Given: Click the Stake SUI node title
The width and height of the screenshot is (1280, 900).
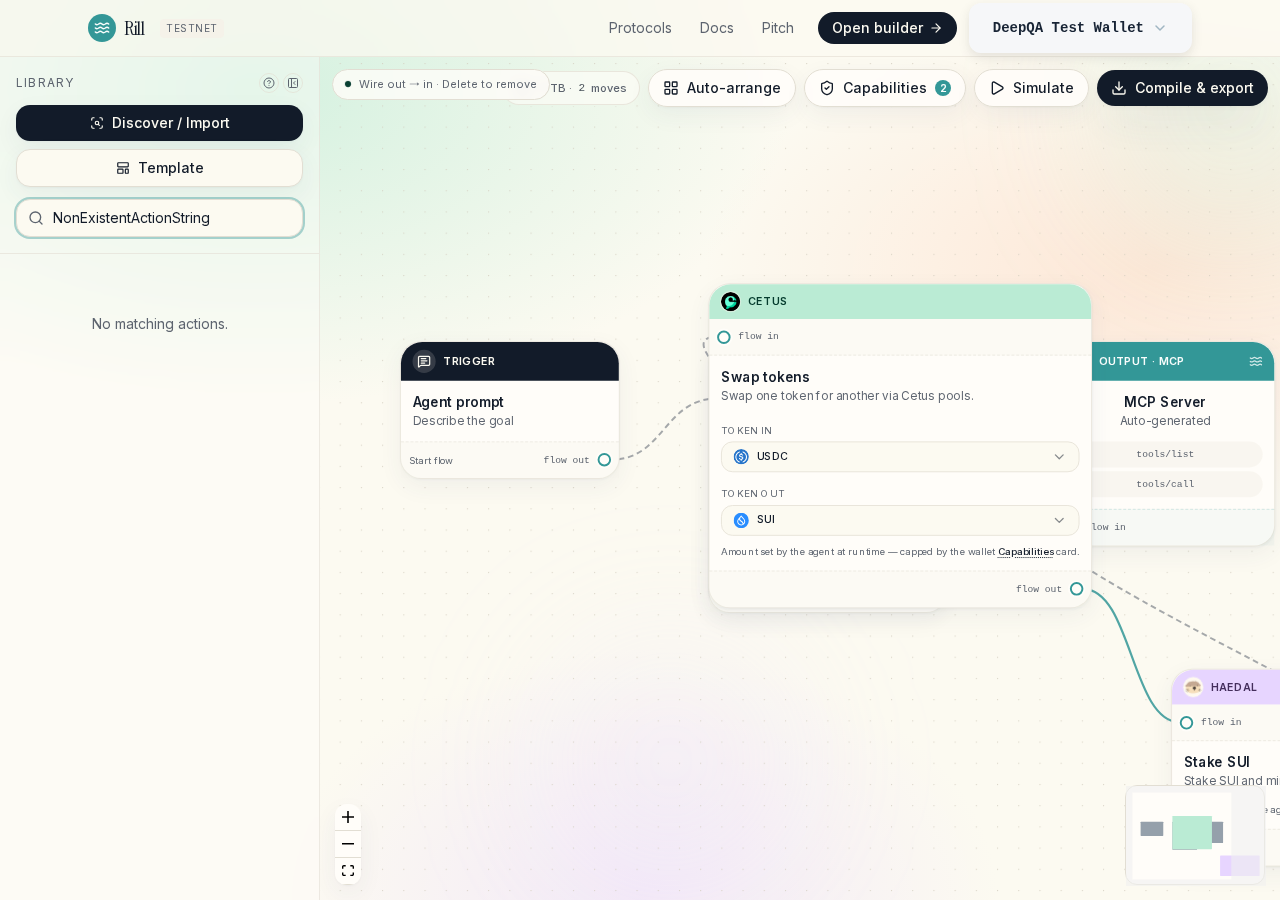Looking at the screenshot, I should coord(1217,762).
